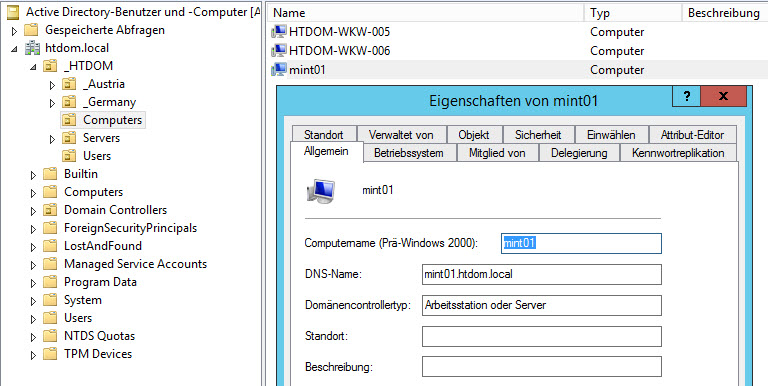Click the Beschreibung input field
This screenshot has height=386, width=768.
542,367
